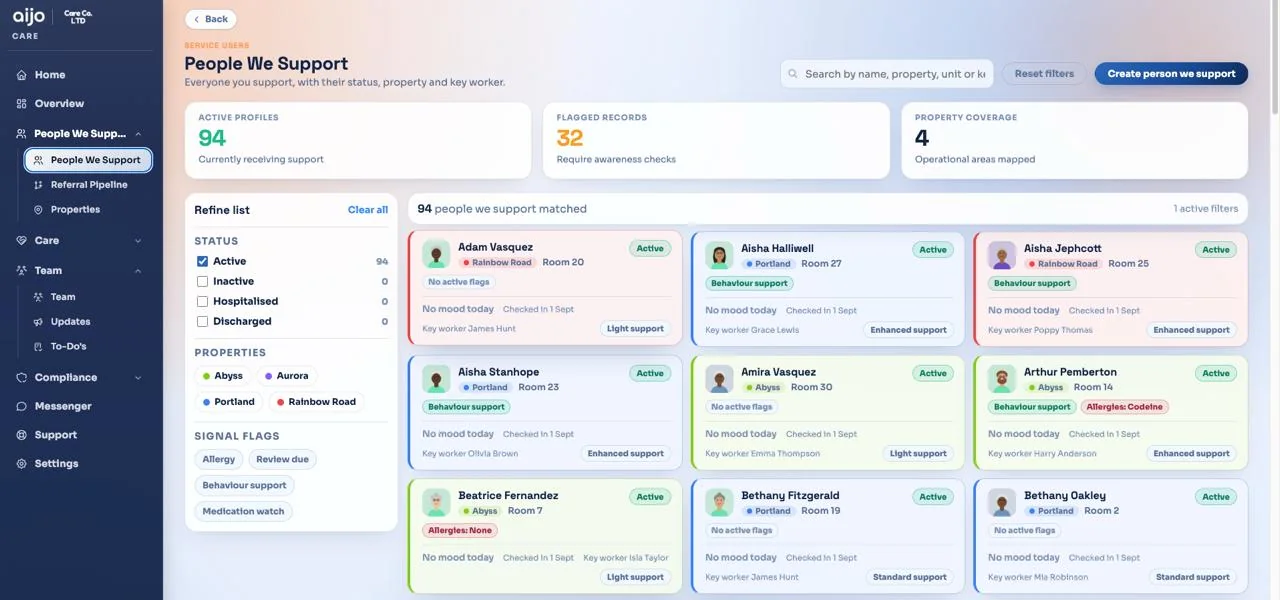Click the People We Support group icon

click(22, 134)
